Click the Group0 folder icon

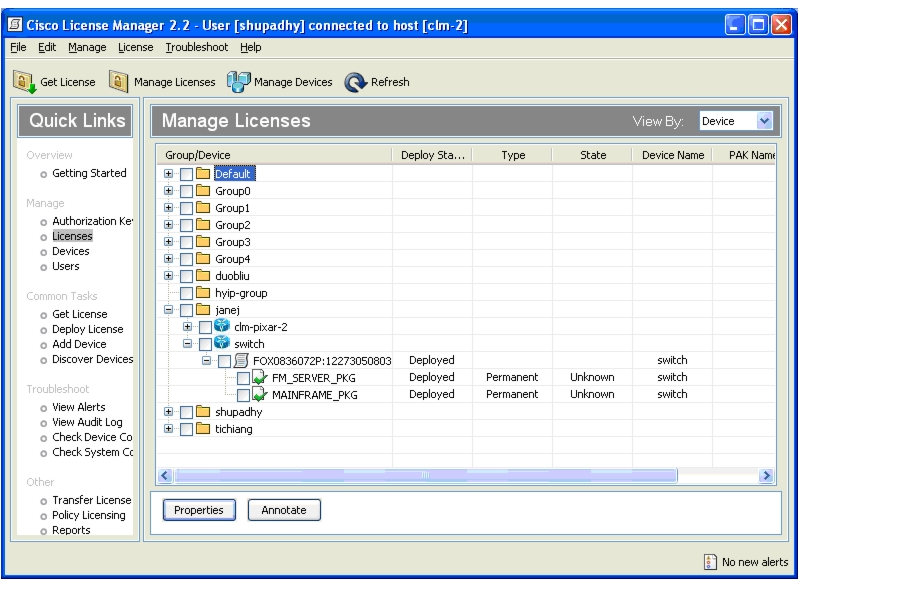[x=203, y=191]
